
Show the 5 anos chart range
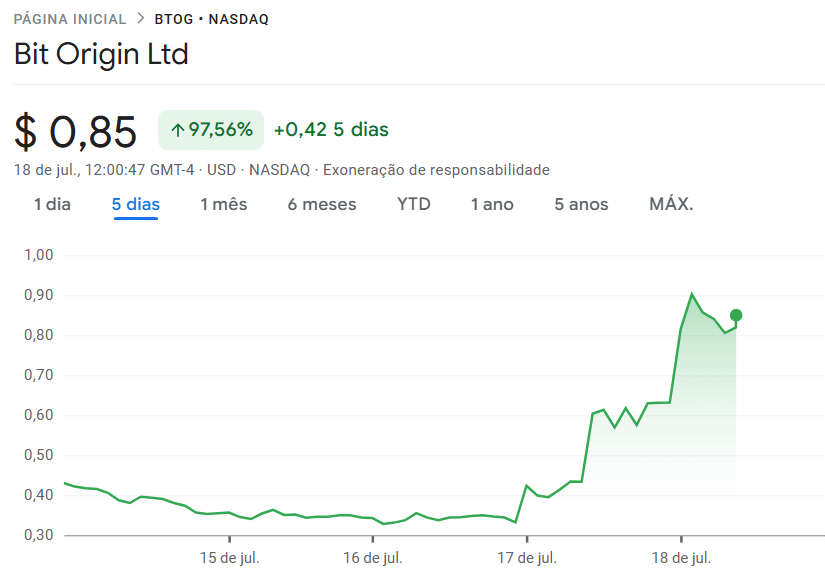(581, 204)
